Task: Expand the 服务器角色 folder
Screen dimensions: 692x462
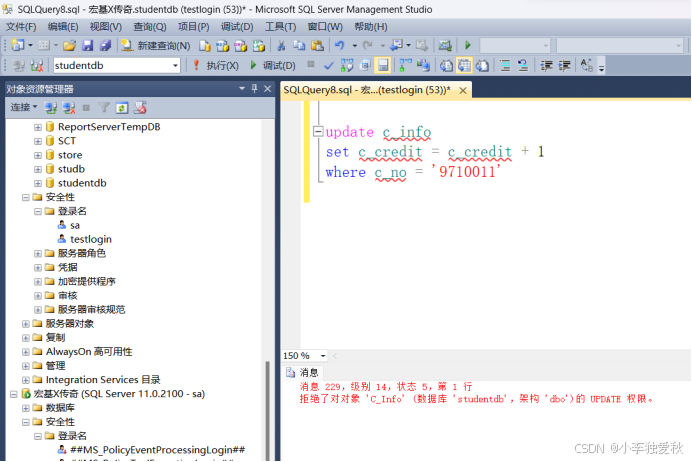Action: 38,253
